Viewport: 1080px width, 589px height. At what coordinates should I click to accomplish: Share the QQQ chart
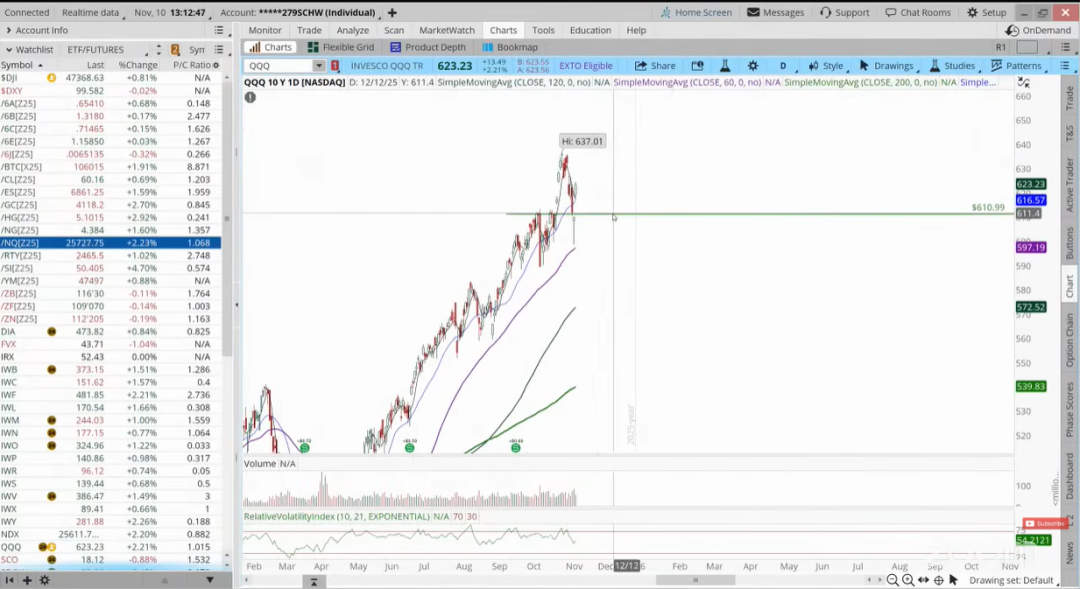point(655,65)
